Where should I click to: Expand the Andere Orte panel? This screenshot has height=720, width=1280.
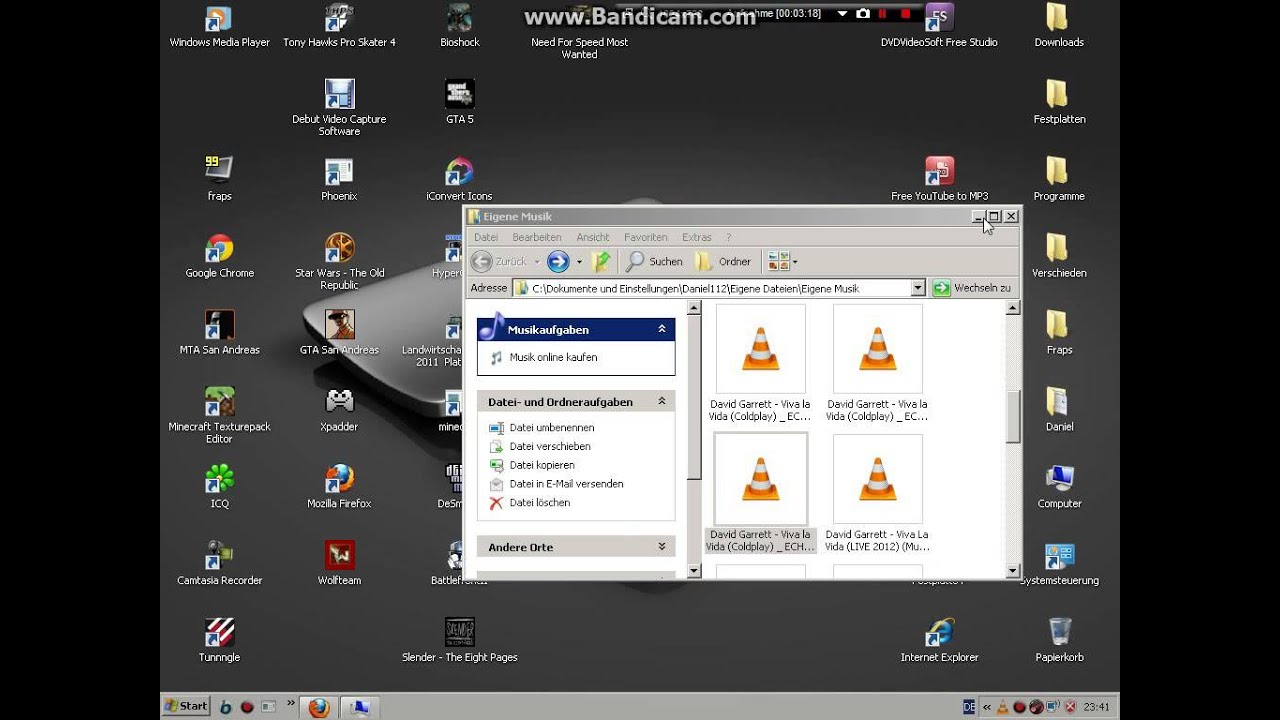click(661, 547)
